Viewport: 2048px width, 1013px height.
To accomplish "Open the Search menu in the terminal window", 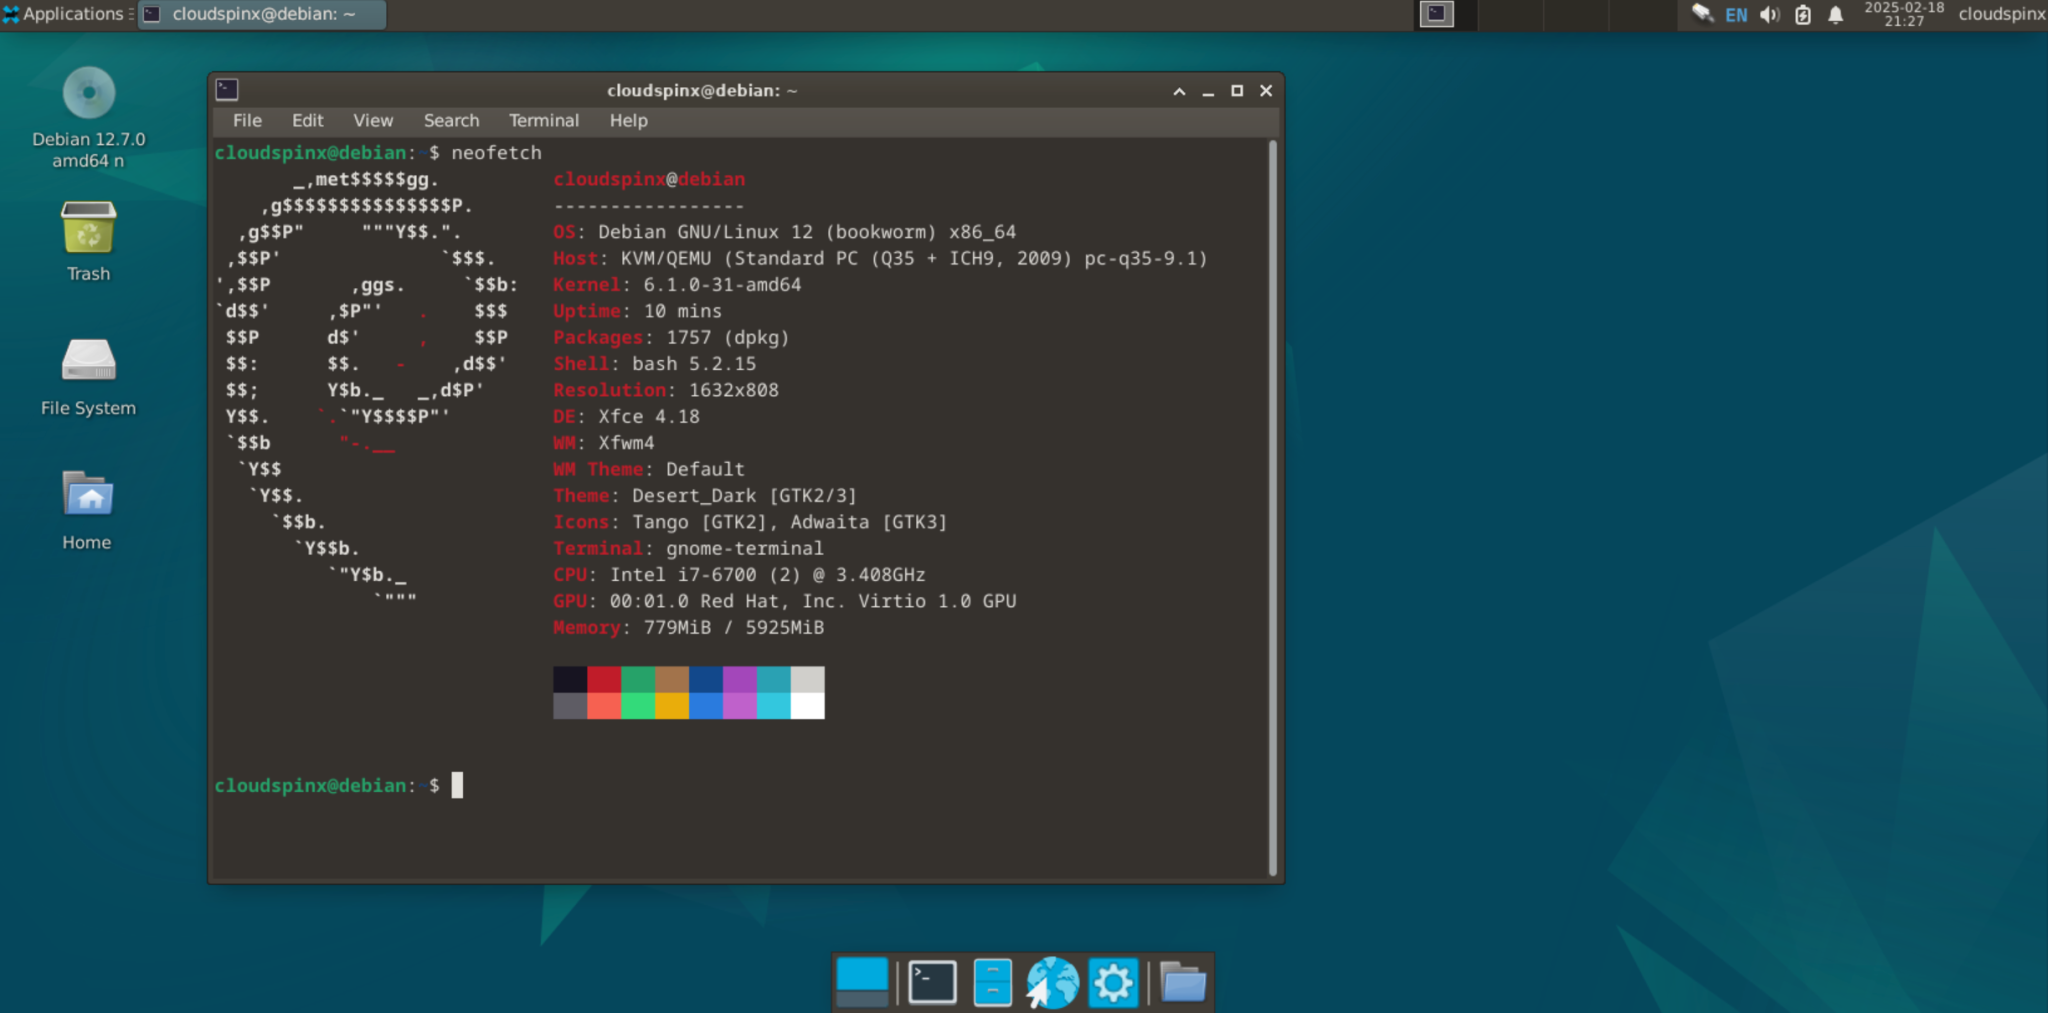I will pyautogui.click(x=451, y=120).
